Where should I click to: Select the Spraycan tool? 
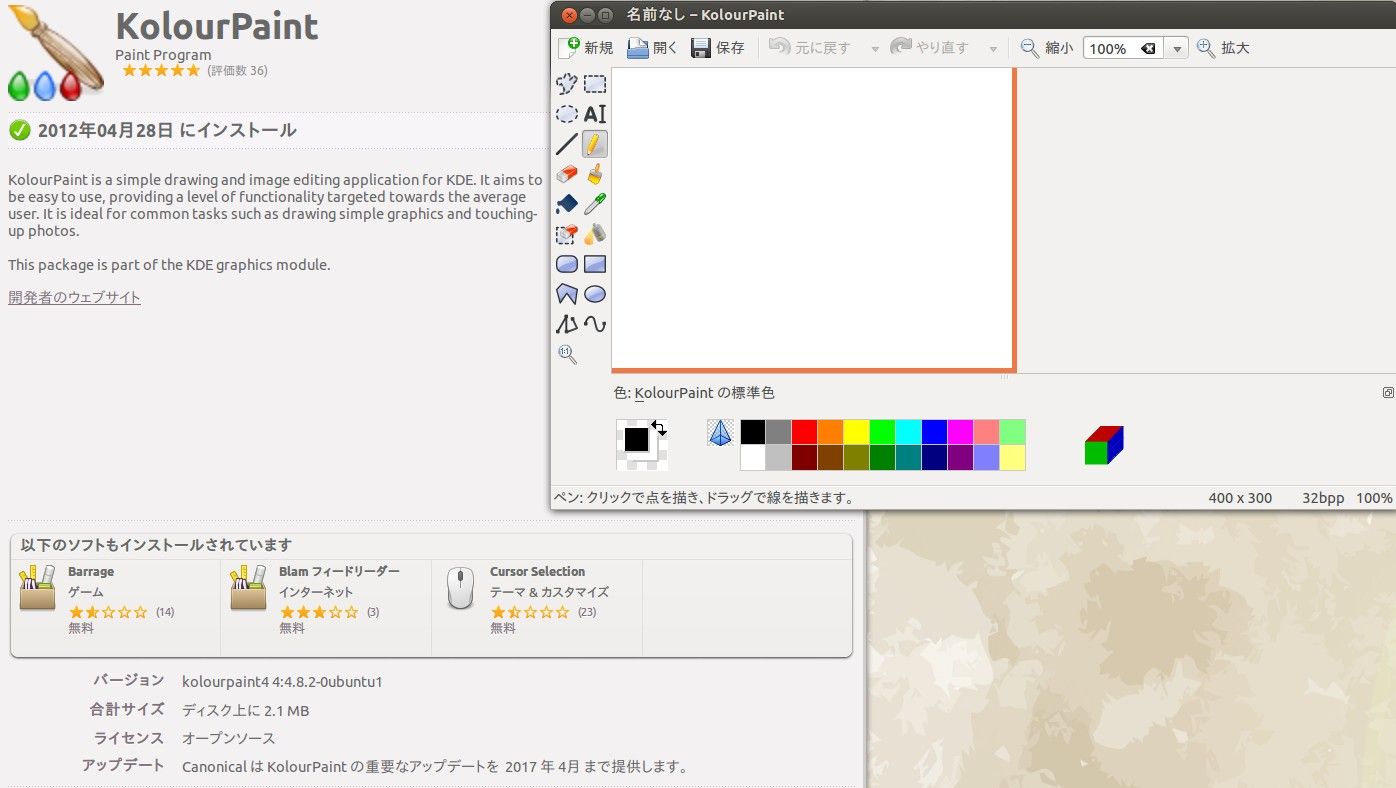coord(595,234)
